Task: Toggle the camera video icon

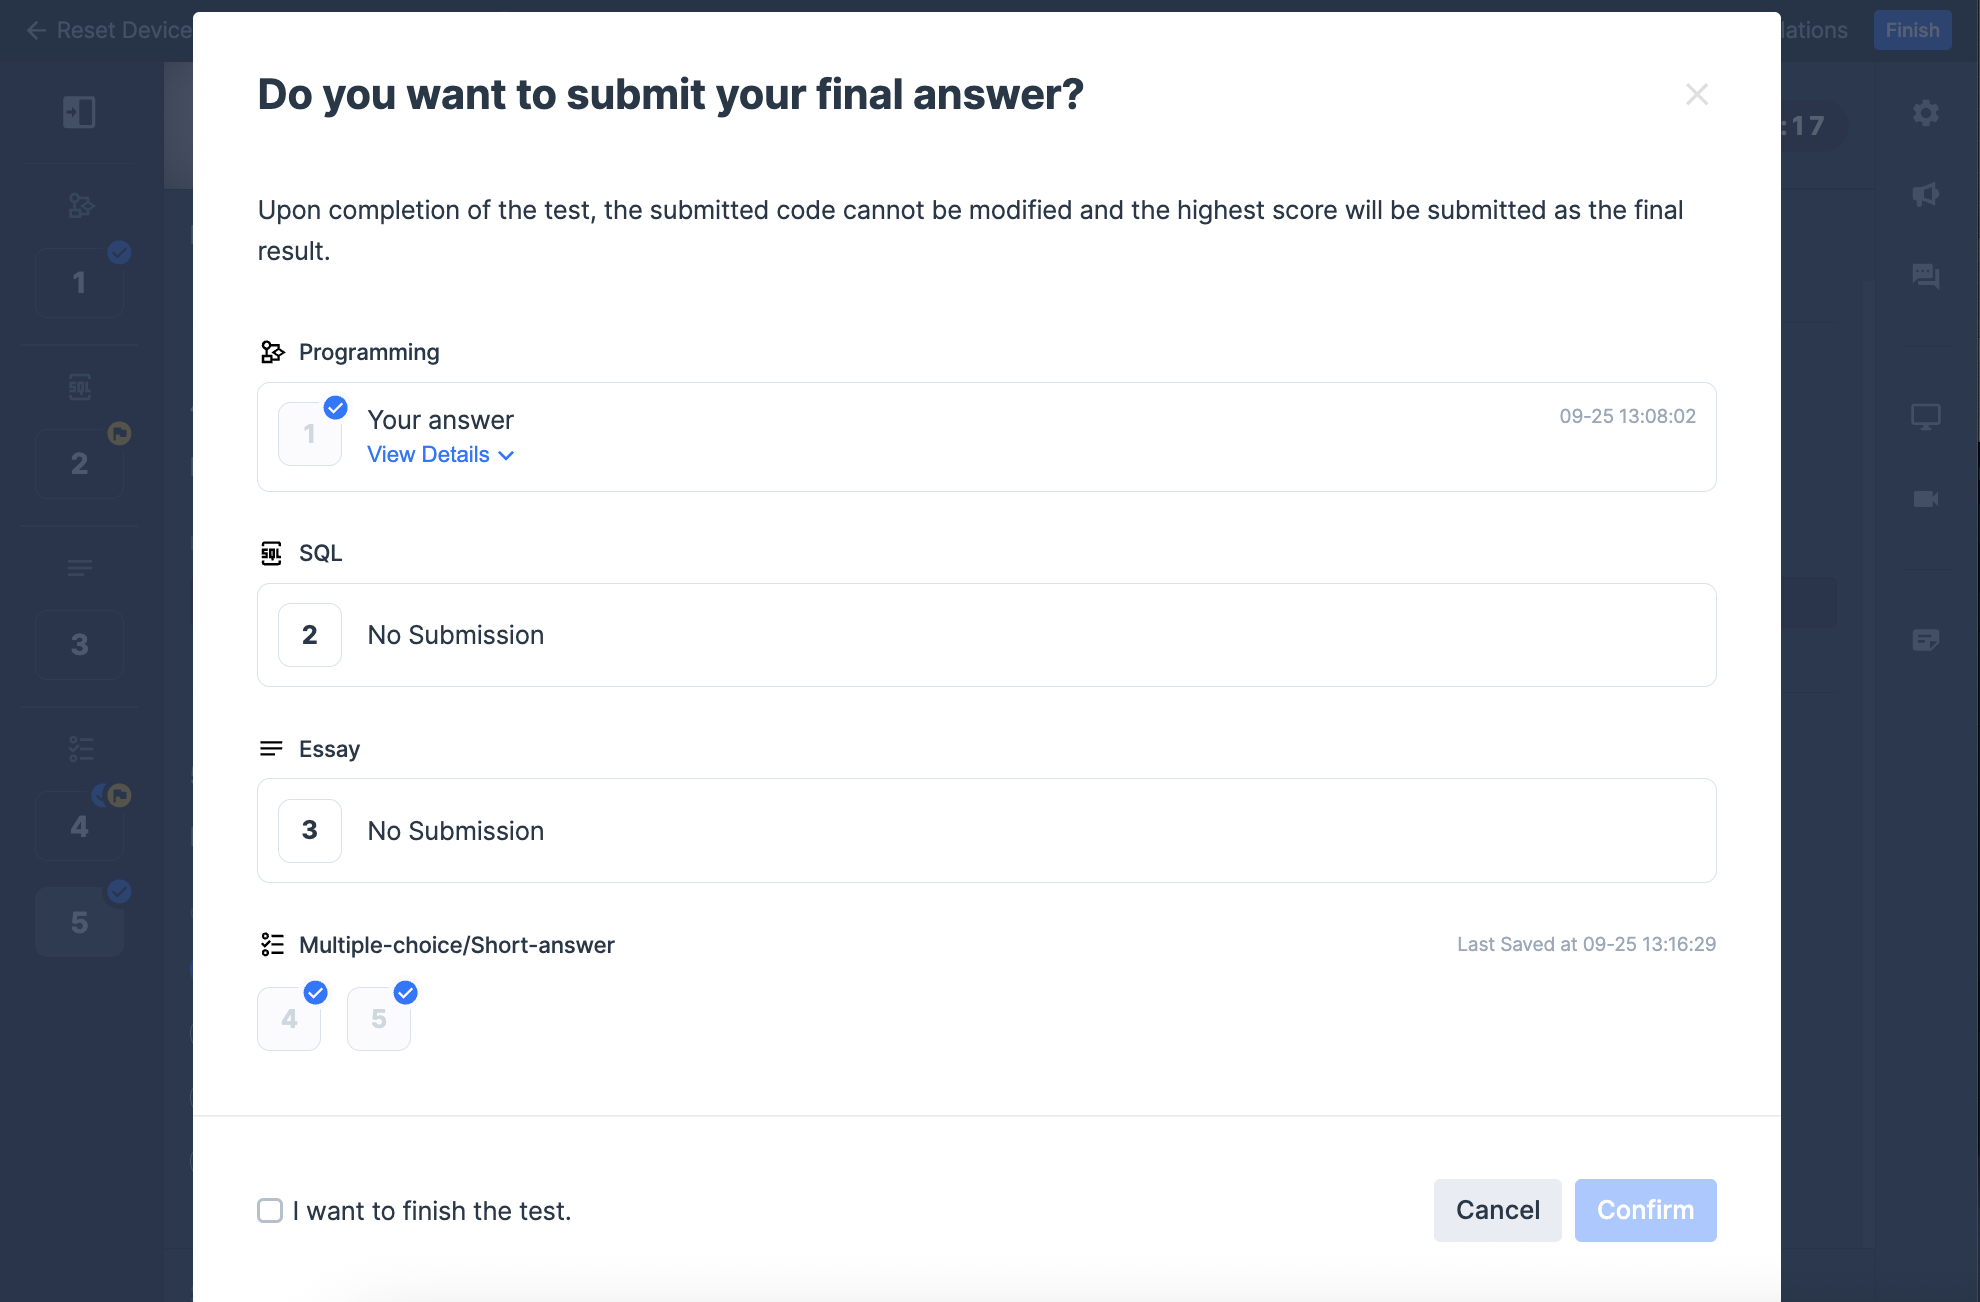Action: [1926, 498]
